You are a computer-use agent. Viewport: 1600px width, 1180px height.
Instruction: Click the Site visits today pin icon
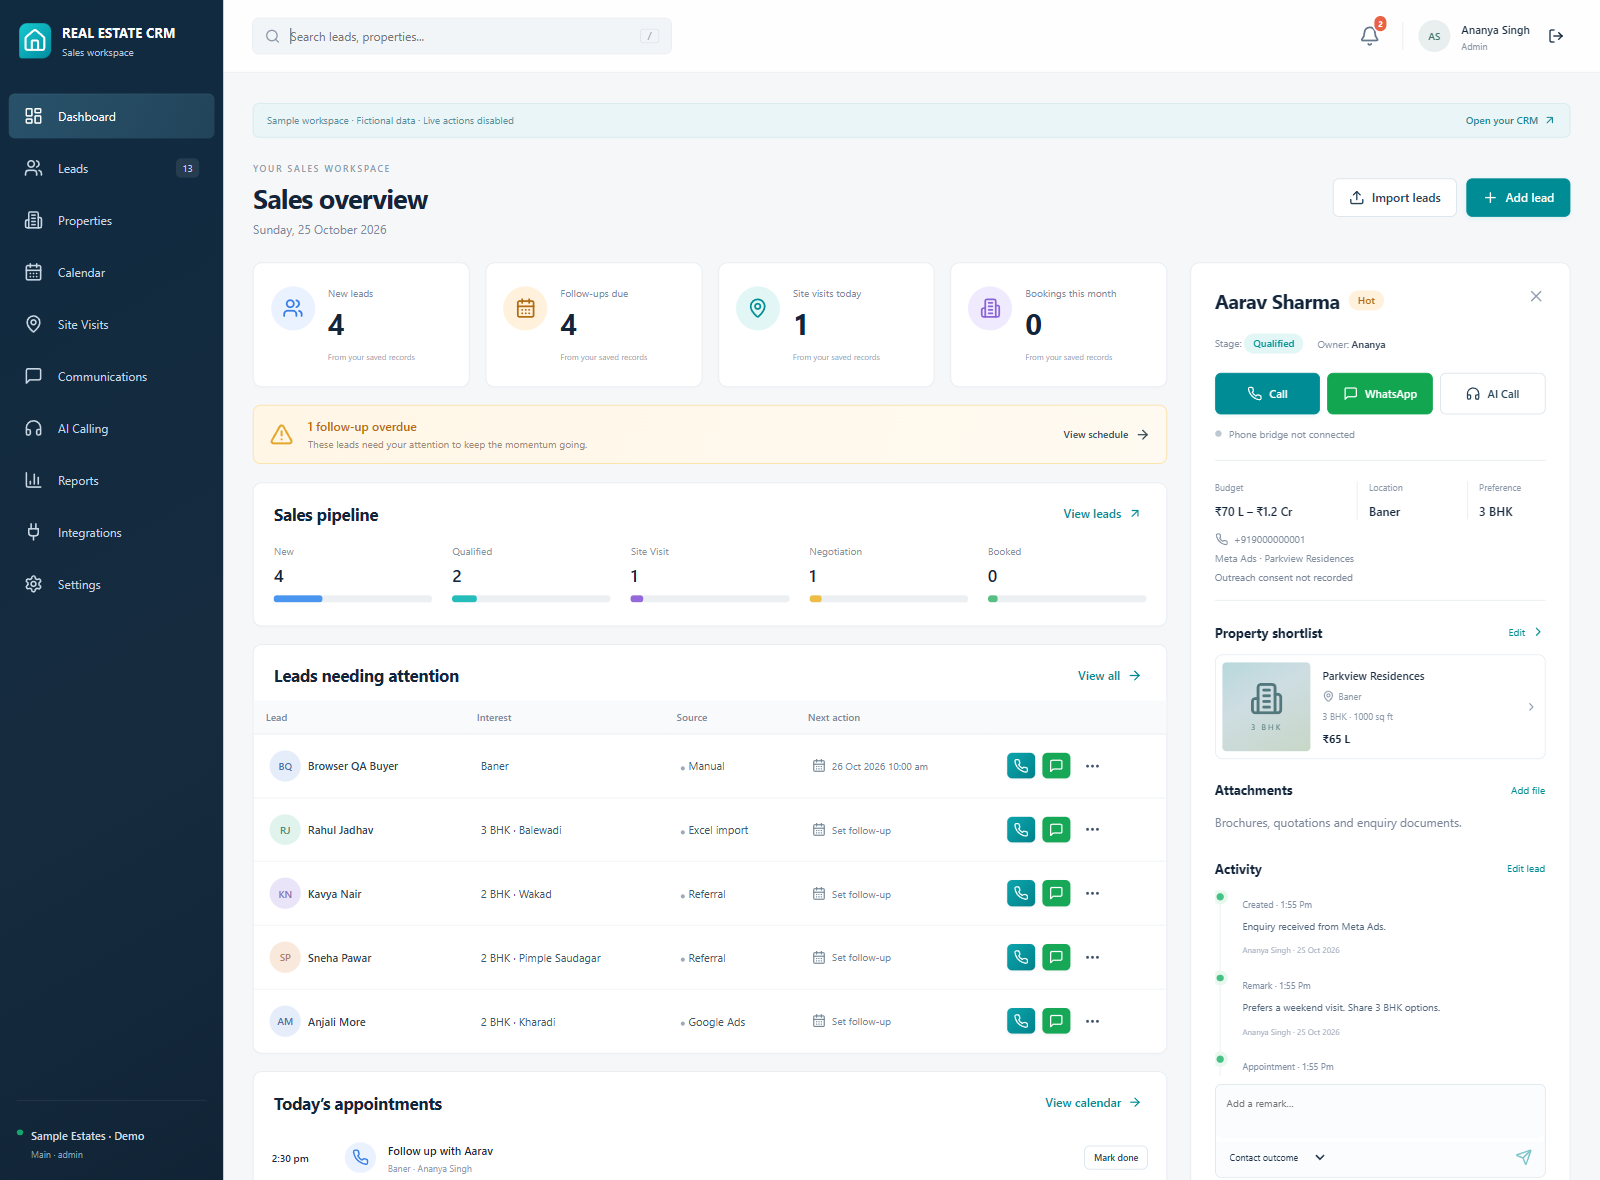click(758, 308)
